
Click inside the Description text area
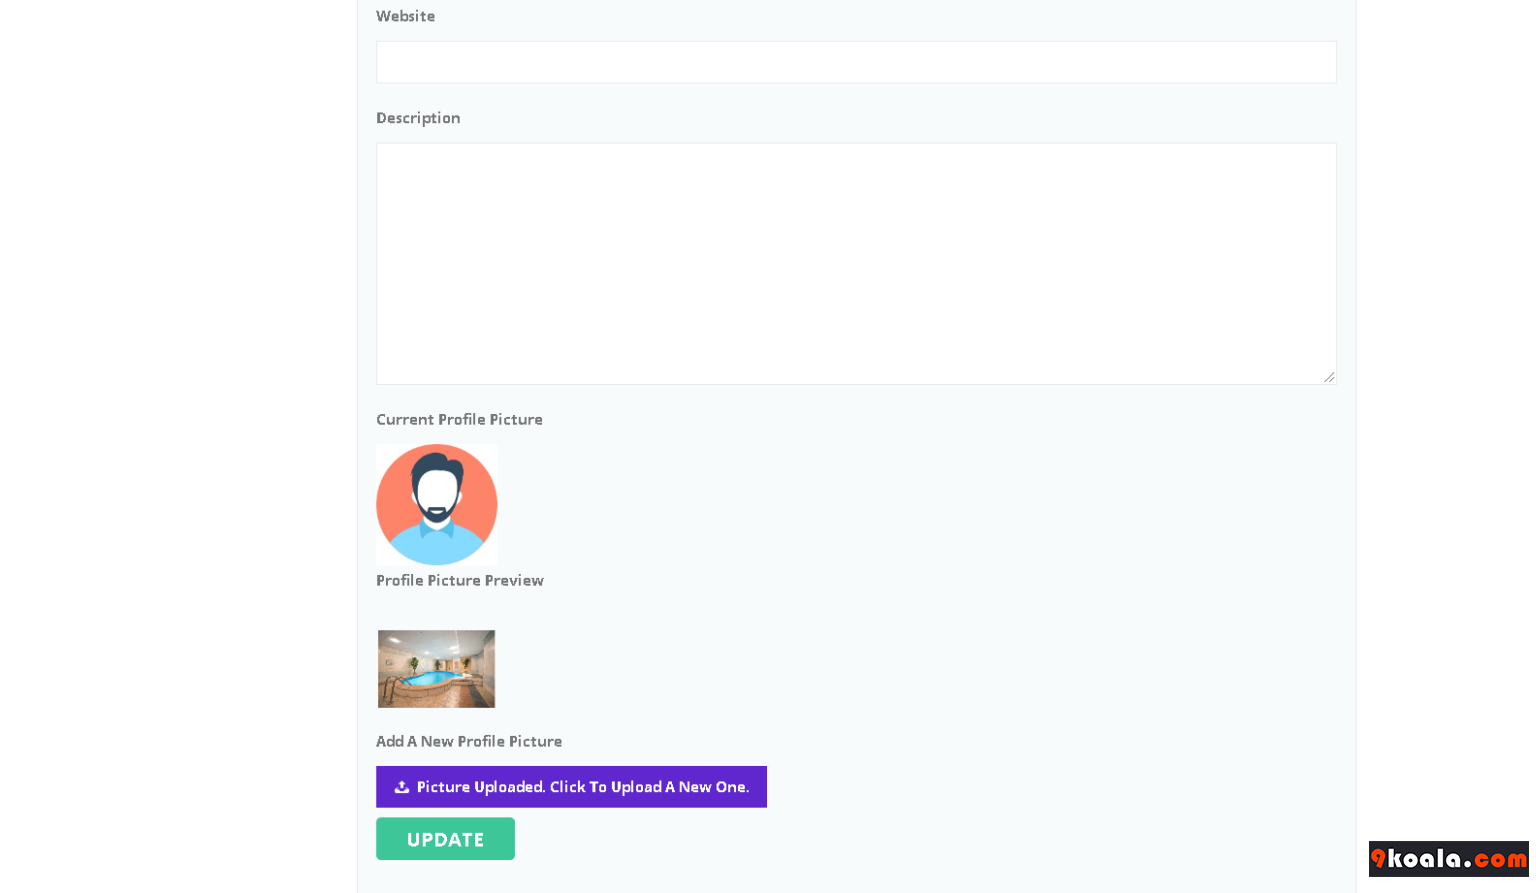(856, 263)
